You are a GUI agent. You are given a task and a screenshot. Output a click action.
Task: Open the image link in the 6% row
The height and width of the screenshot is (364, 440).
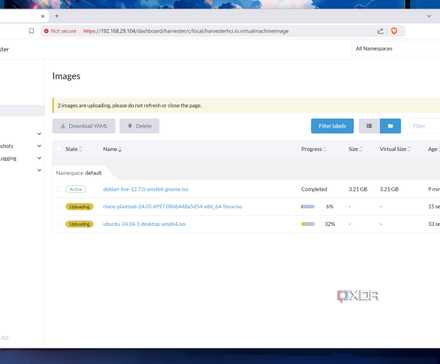(172, 207)
